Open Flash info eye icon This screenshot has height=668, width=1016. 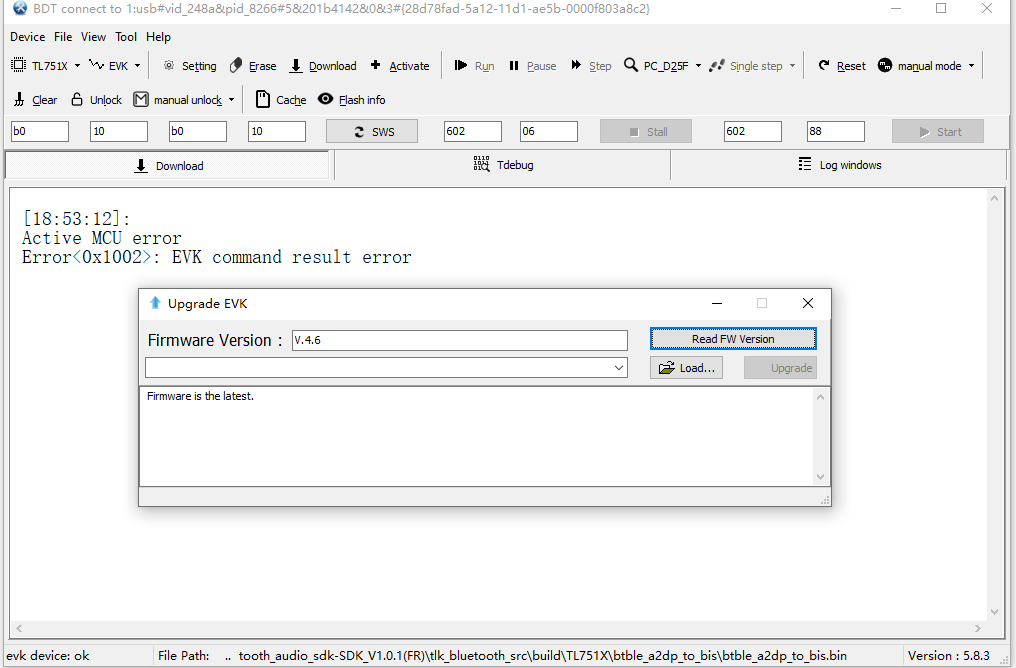(325, 98)
